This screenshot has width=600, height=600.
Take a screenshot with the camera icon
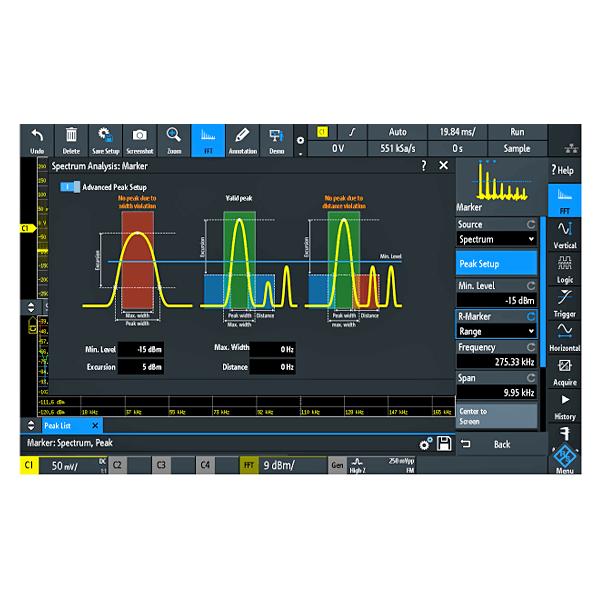click(x=140, y=136)
